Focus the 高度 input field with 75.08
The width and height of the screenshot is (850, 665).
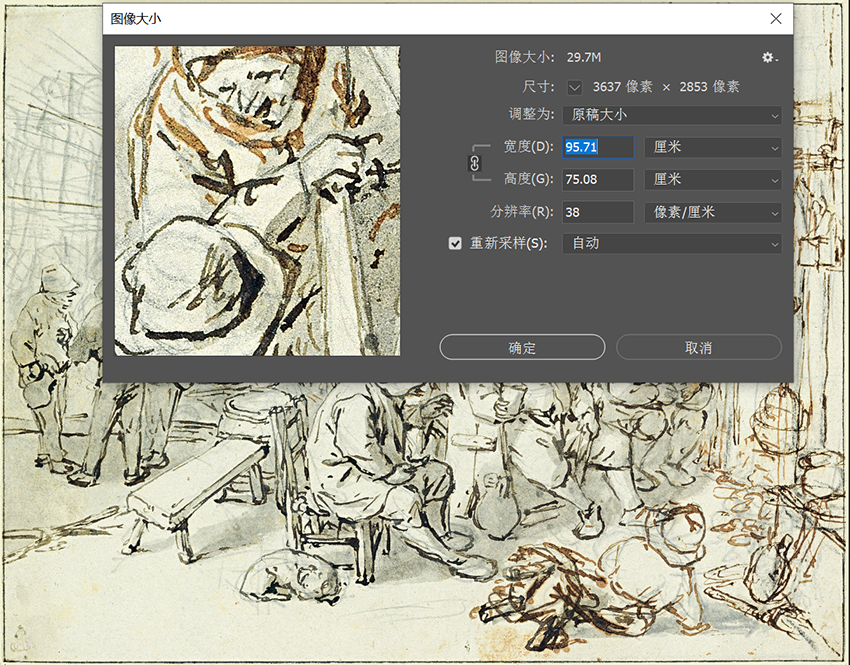click(598, 179)
